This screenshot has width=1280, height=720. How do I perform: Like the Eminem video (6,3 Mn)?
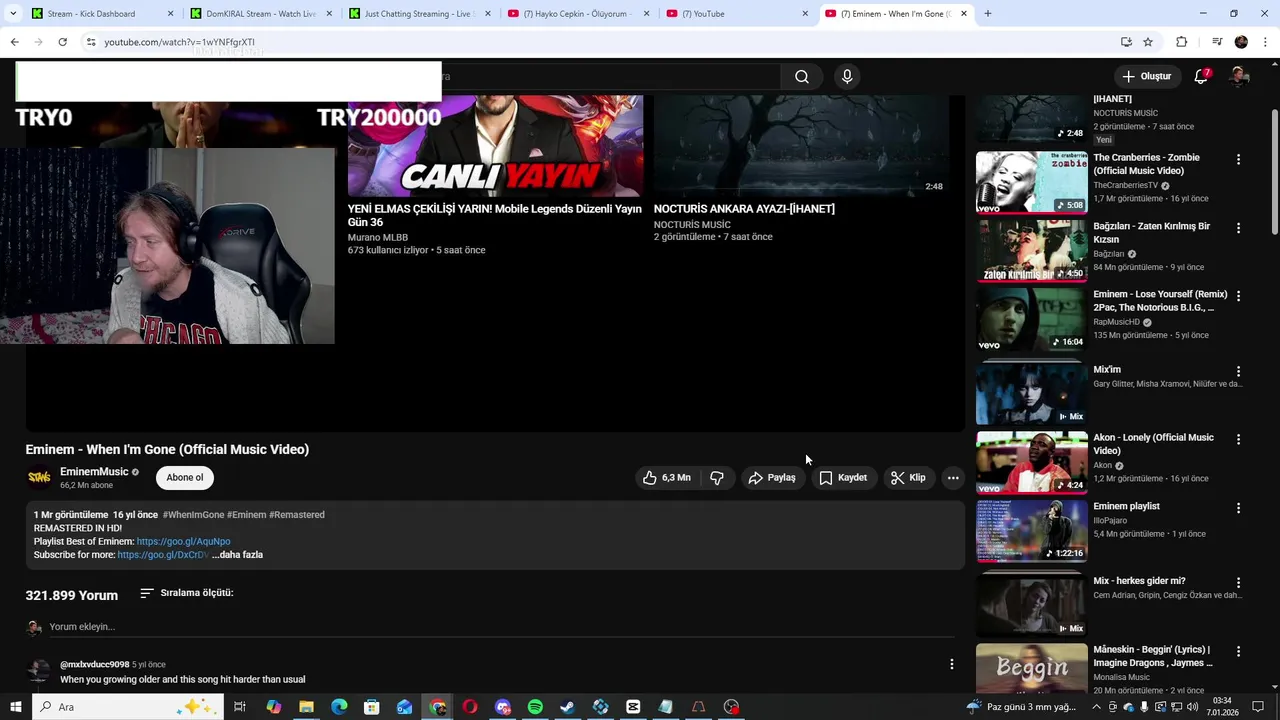pyautogui.click(x=667, y=478)
